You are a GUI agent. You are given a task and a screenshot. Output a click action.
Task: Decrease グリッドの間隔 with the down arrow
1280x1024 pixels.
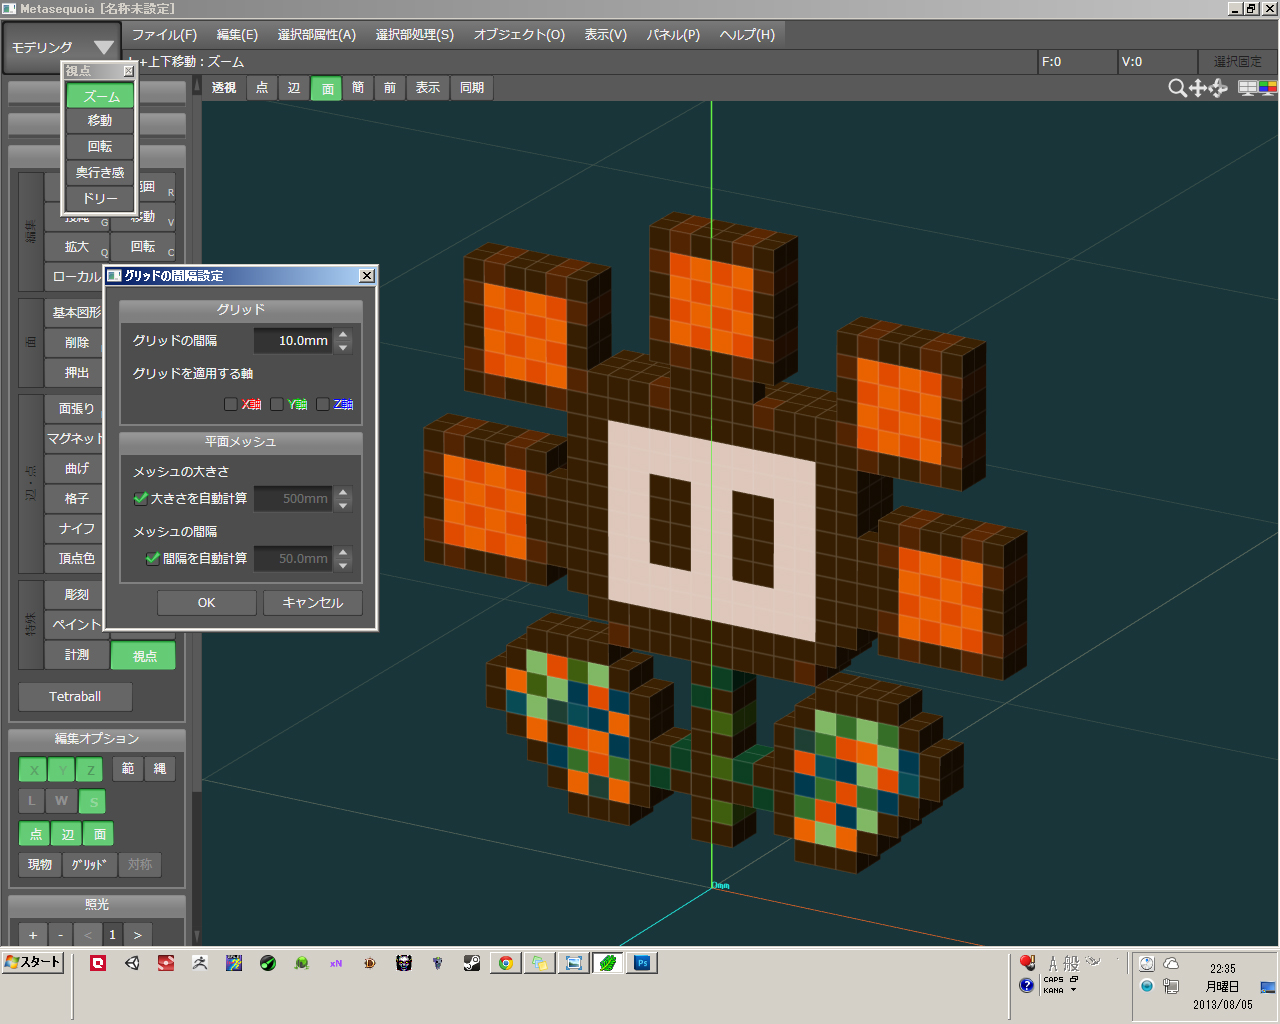click(343, 347)
